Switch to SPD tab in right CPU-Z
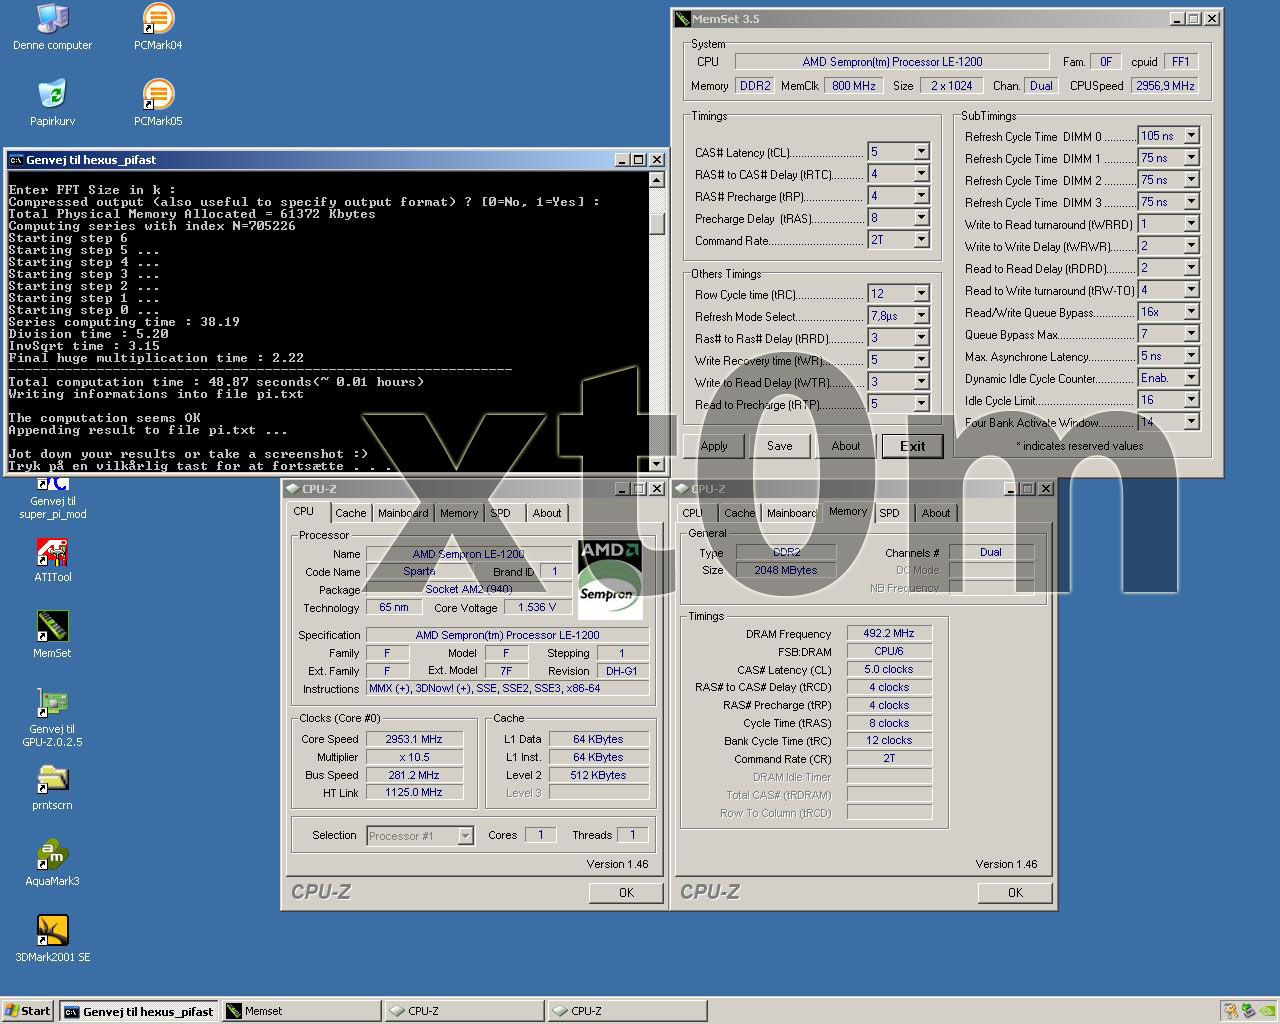This screenshot has height=1024, width=1280. [889, 513]
